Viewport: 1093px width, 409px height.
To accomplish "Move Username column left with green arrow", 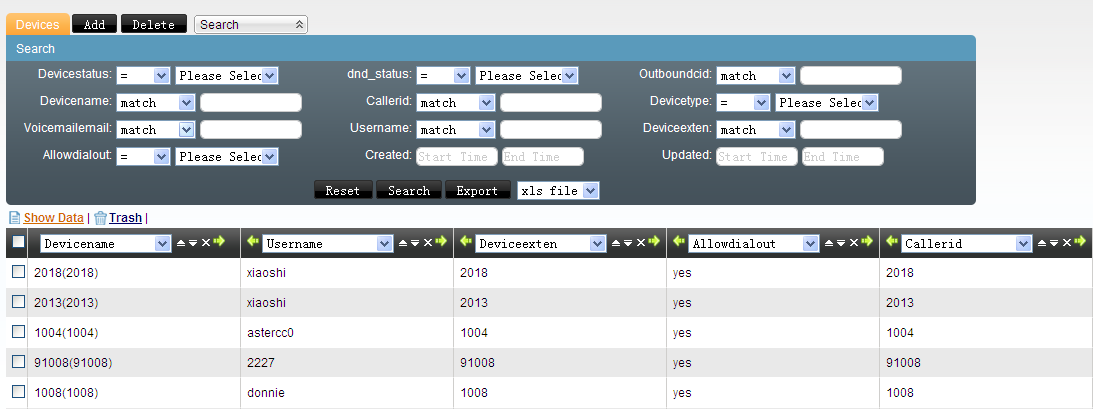I will tap(252, 241).
